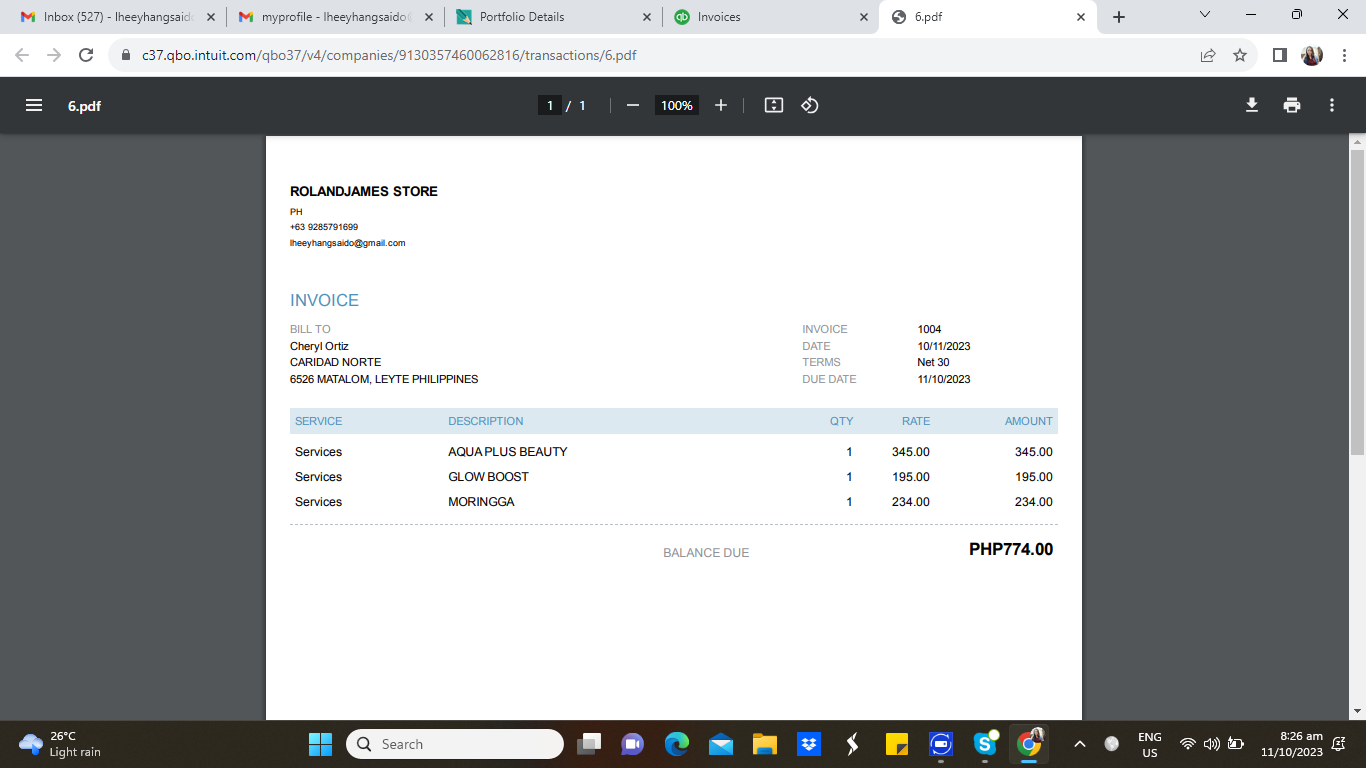Screen dimensions: 1366x768
Task: Click the AQUA PLUS BEAUTY description
Action: (508, 452)
